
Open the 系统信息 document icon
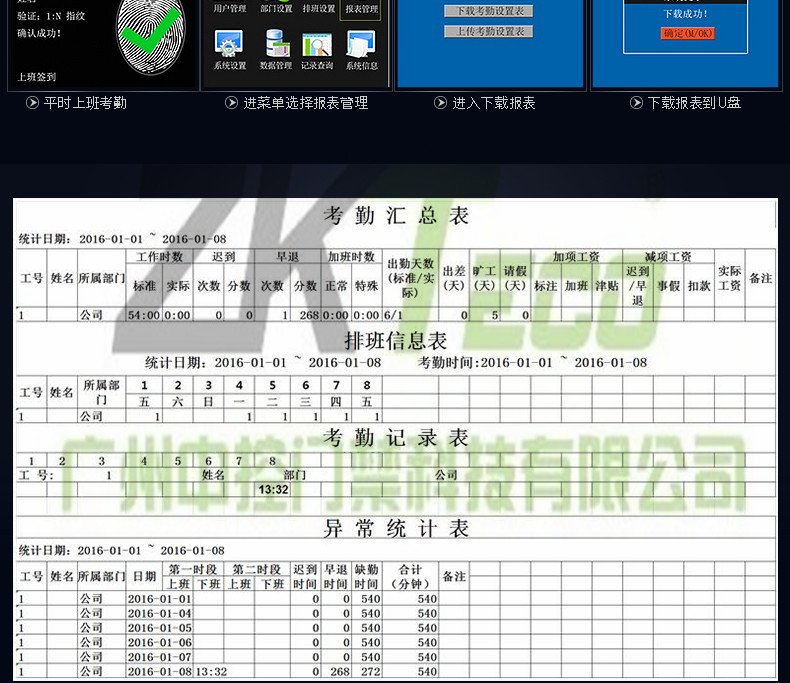(361, 45)
